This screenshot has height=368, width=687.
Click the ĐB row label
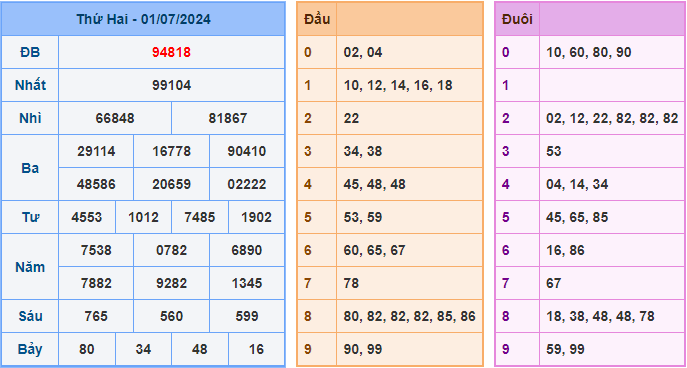click(30, 53)
